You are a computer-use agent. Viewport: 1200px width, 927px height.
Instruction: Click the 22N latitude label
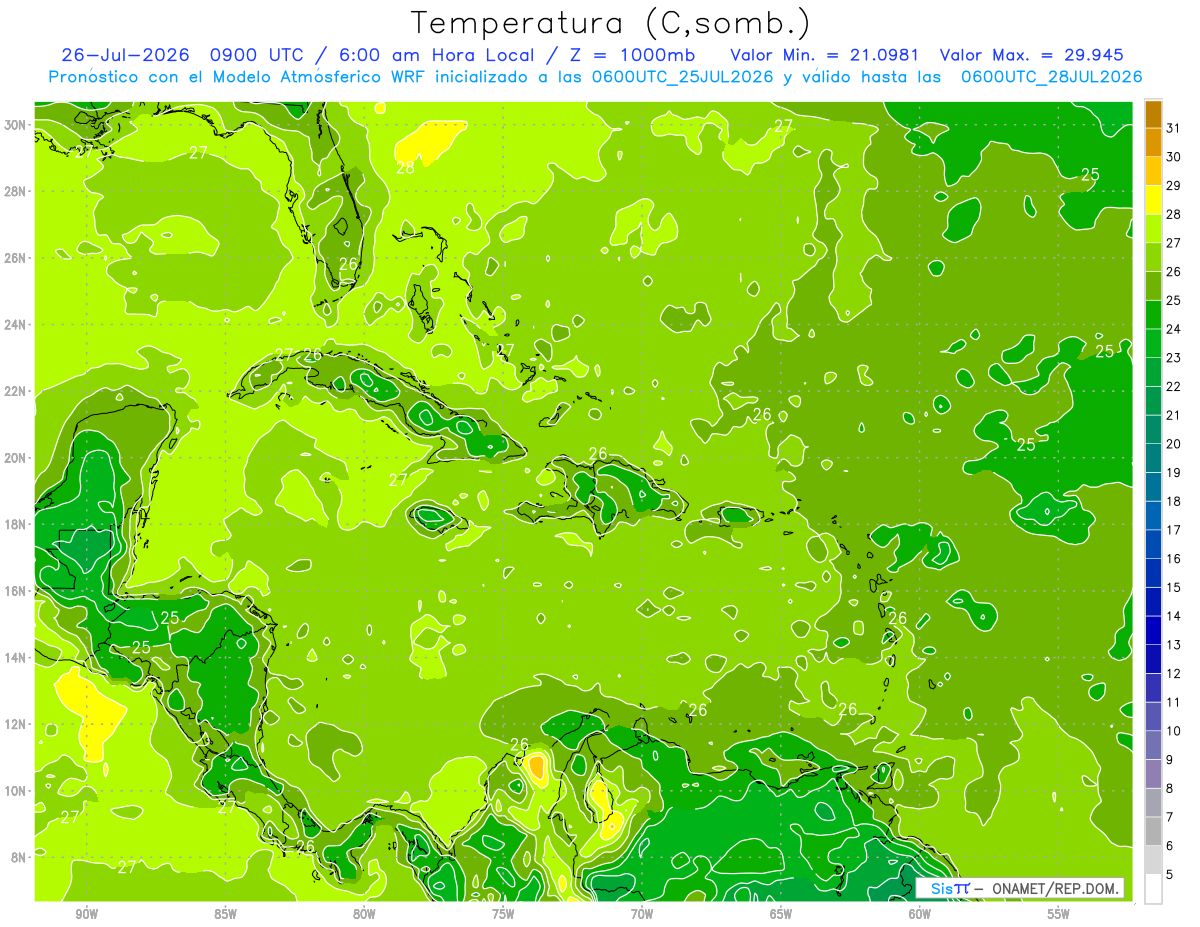click(16, 391)
